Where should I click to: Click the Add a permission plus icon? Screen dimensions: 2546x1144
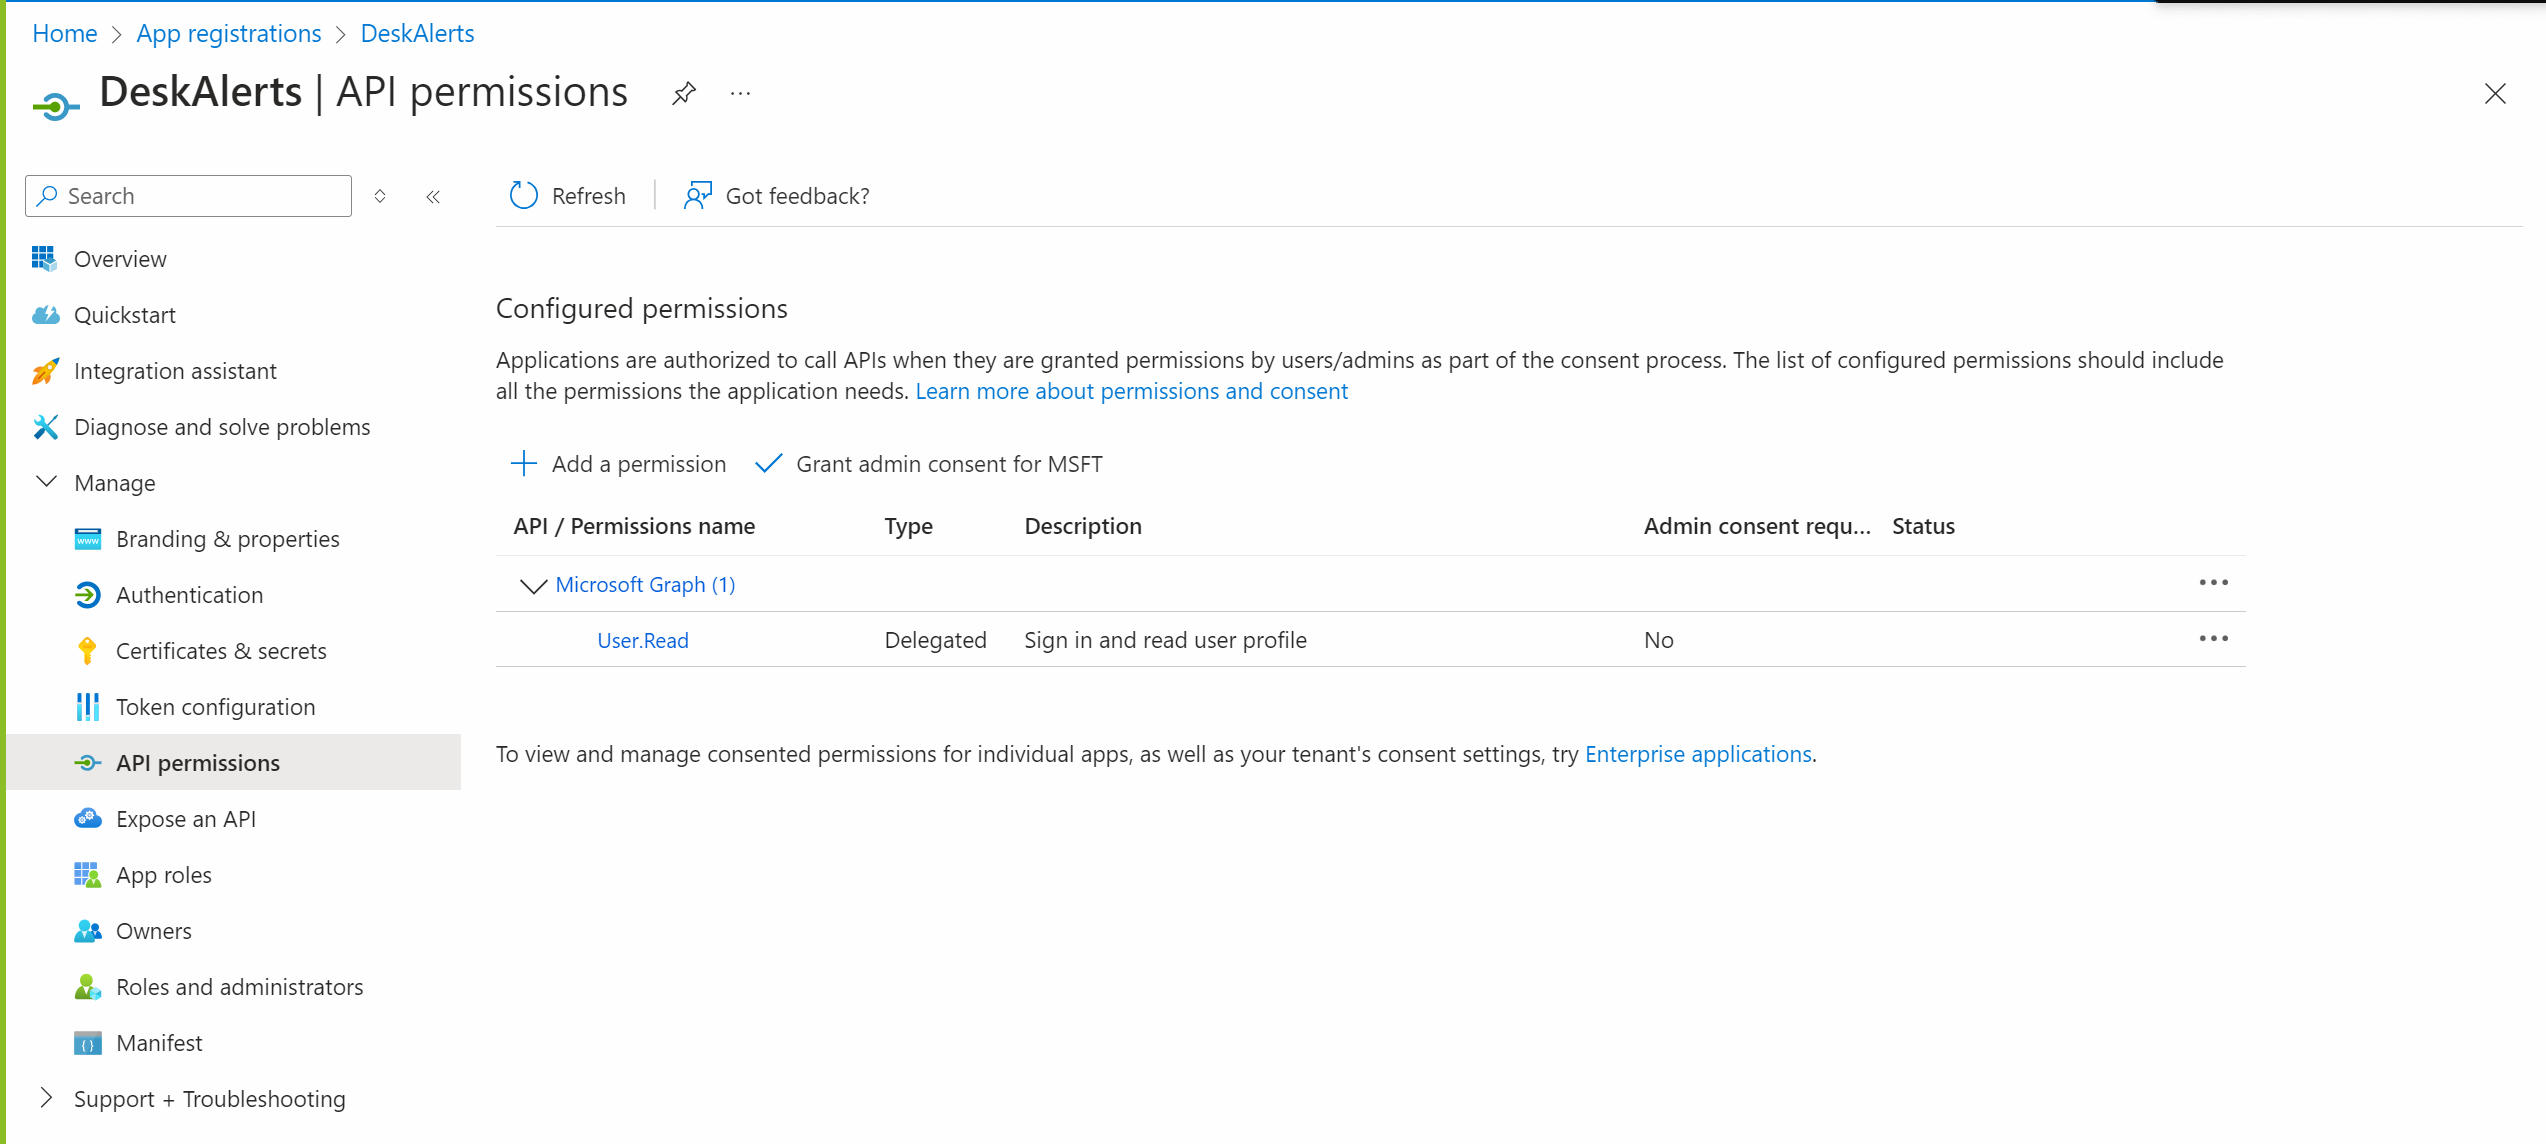pos(524,464)
